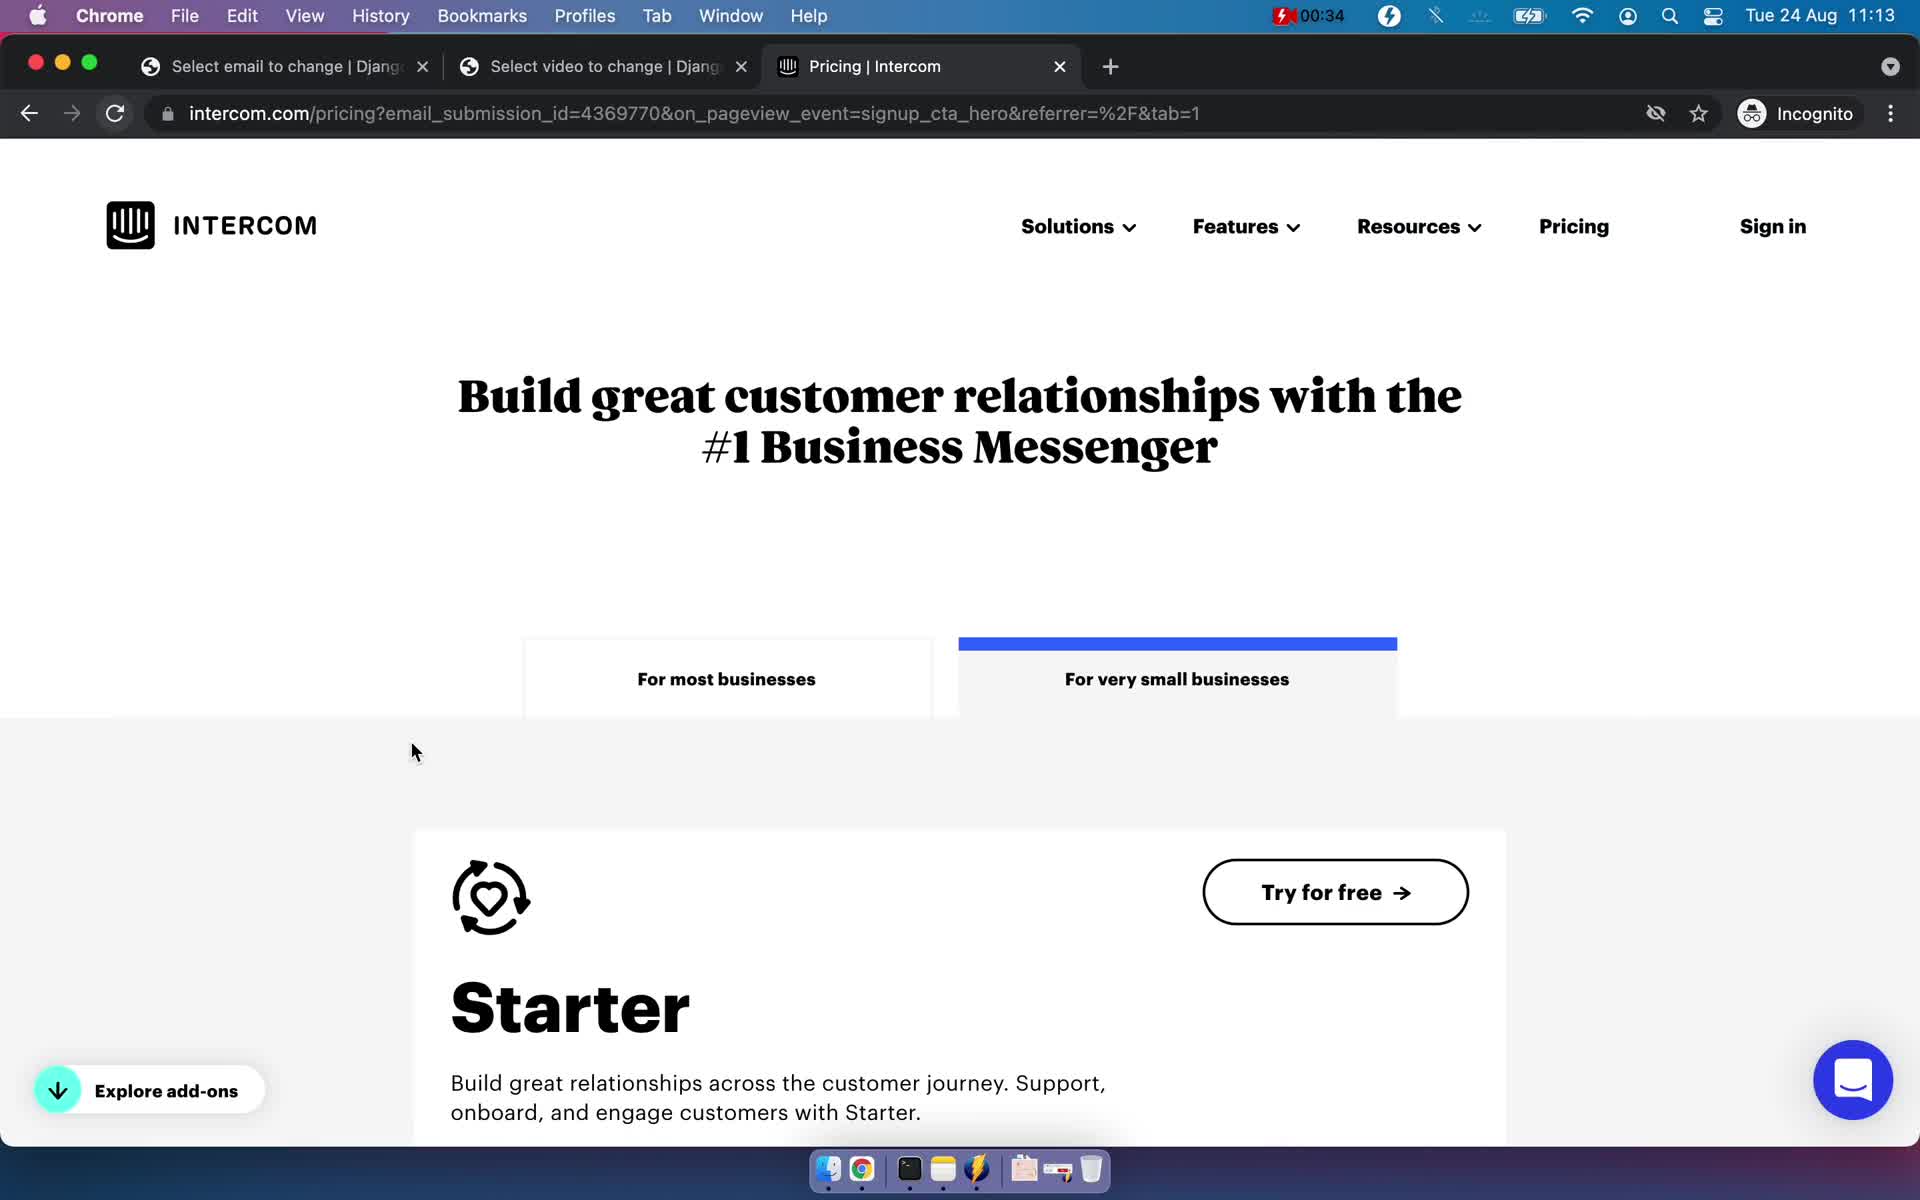This screenshot has height=1200, width=1920.
Task: Open the Pricing navigation link
Action: pyautogui.click(x=1573, y=227)
